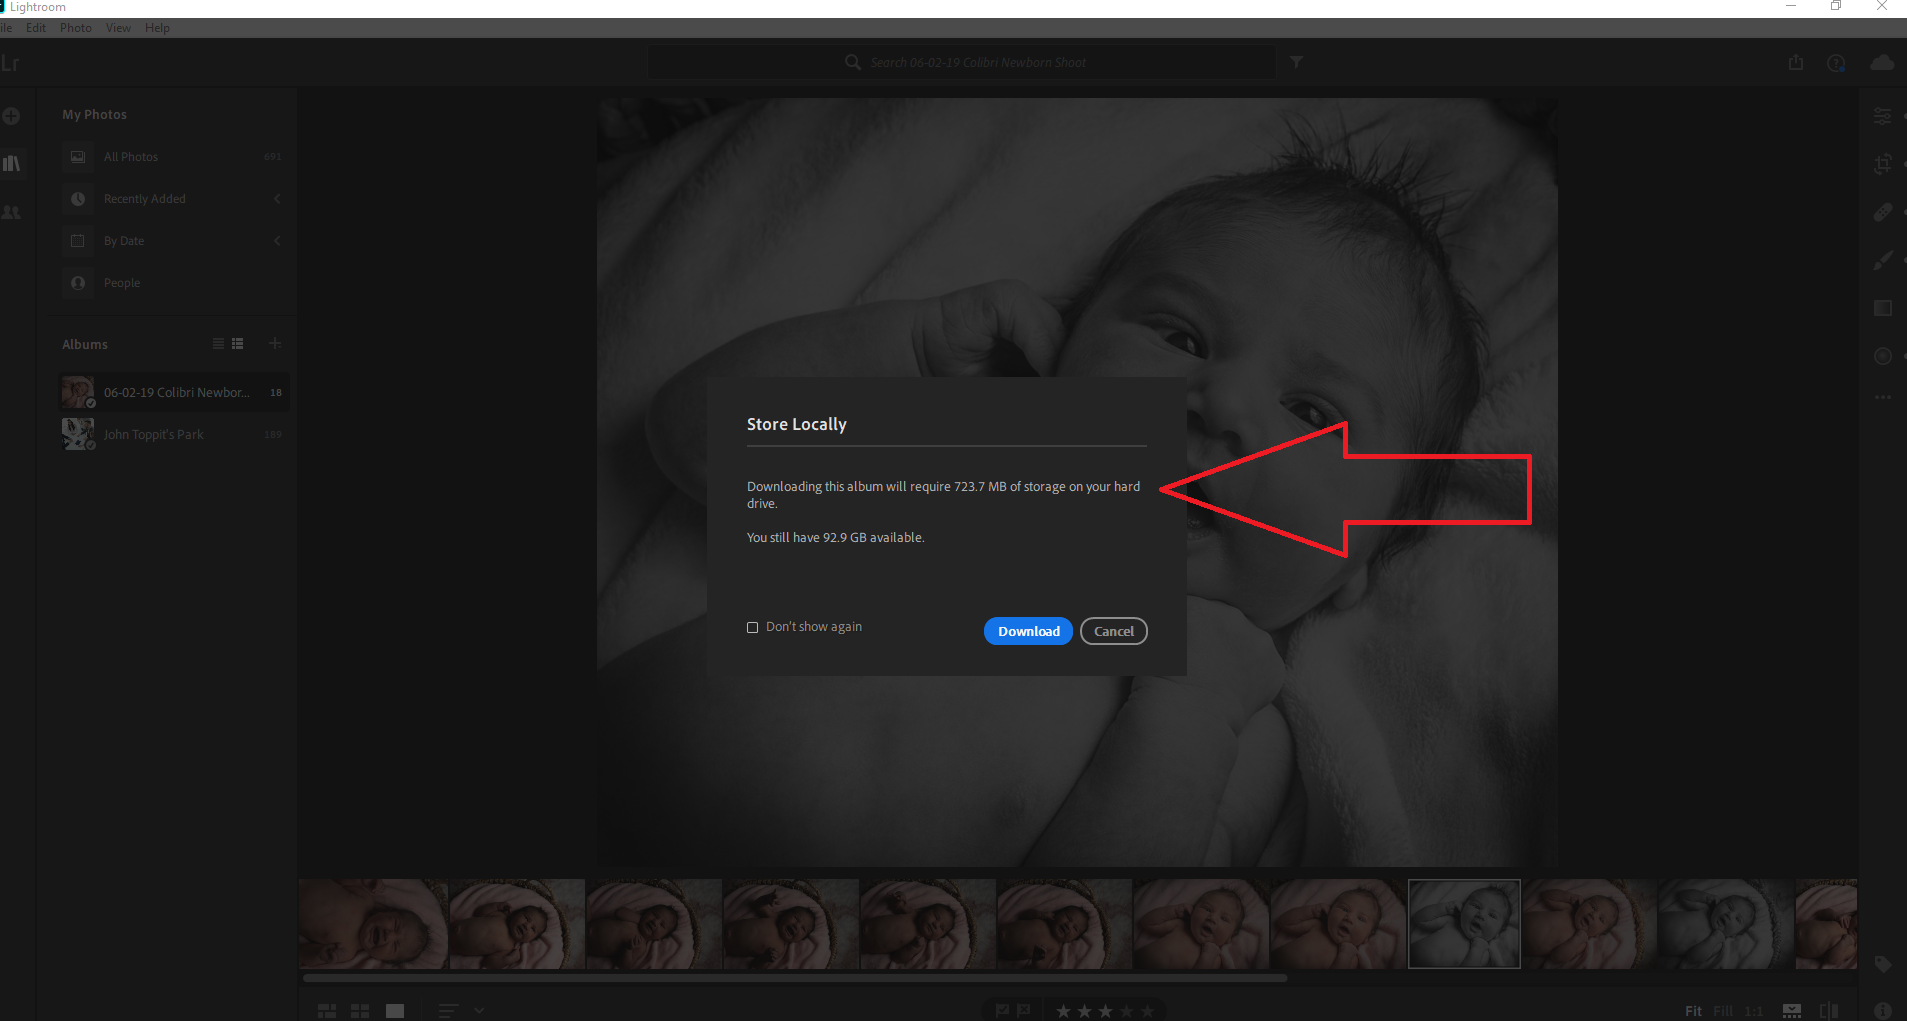This screenshot has width=1907, height=1021.
Task: Cancel the Store Locally dialog
Action: [1114, 631]
